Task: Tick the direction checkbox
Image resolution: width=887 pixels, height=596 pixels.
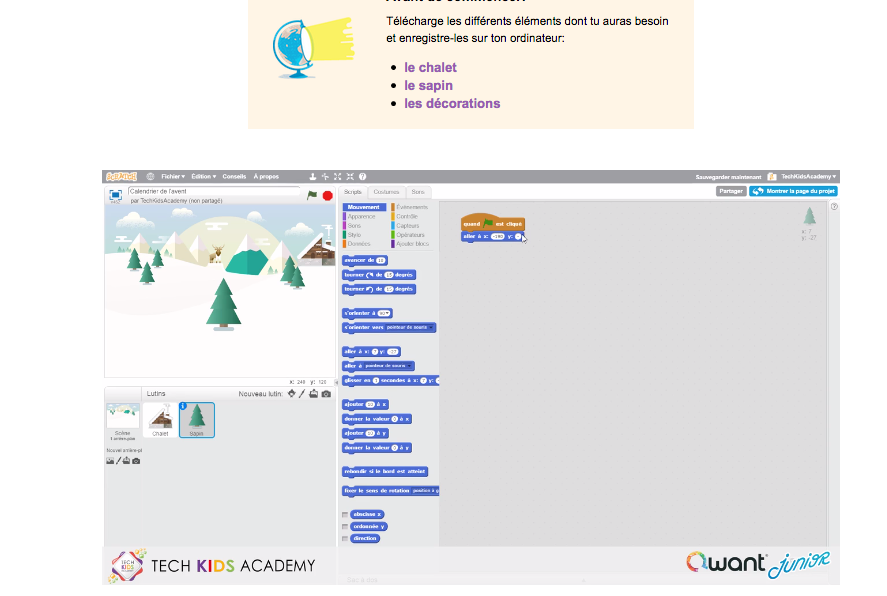Action: pyautogui.click(x=345, y=538)
